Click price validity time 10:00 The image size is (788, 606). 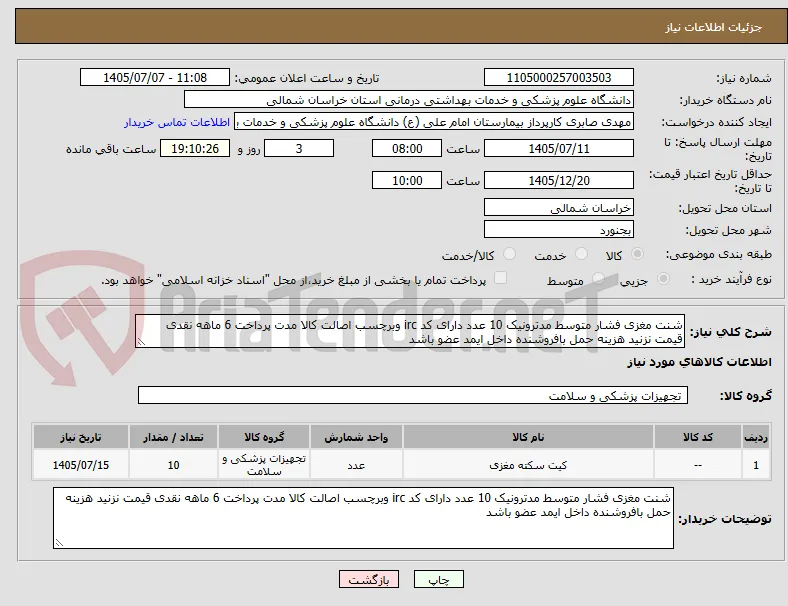407,180
